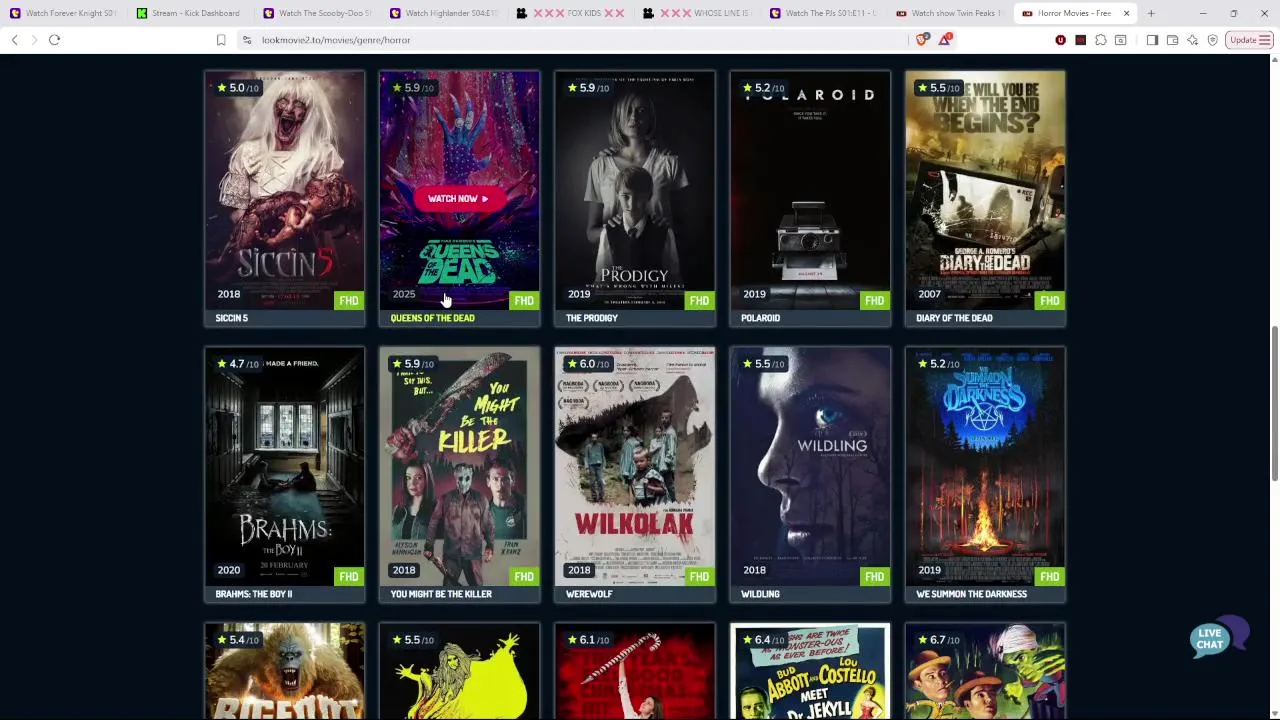The height and width of the screenshot is (720, 1280).
Task: Open the We Summon the Darkness poster
Action: pyautogui.click(x=985, y=466)
